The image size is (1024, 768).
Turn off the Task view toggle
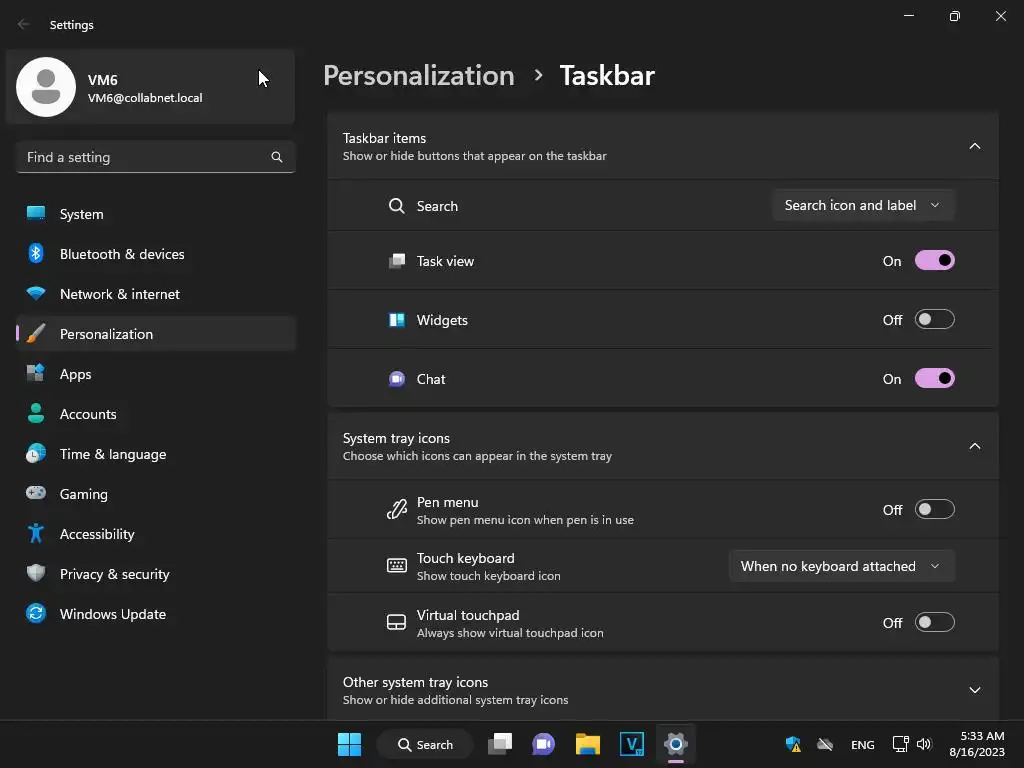click(x=935, y=261)
